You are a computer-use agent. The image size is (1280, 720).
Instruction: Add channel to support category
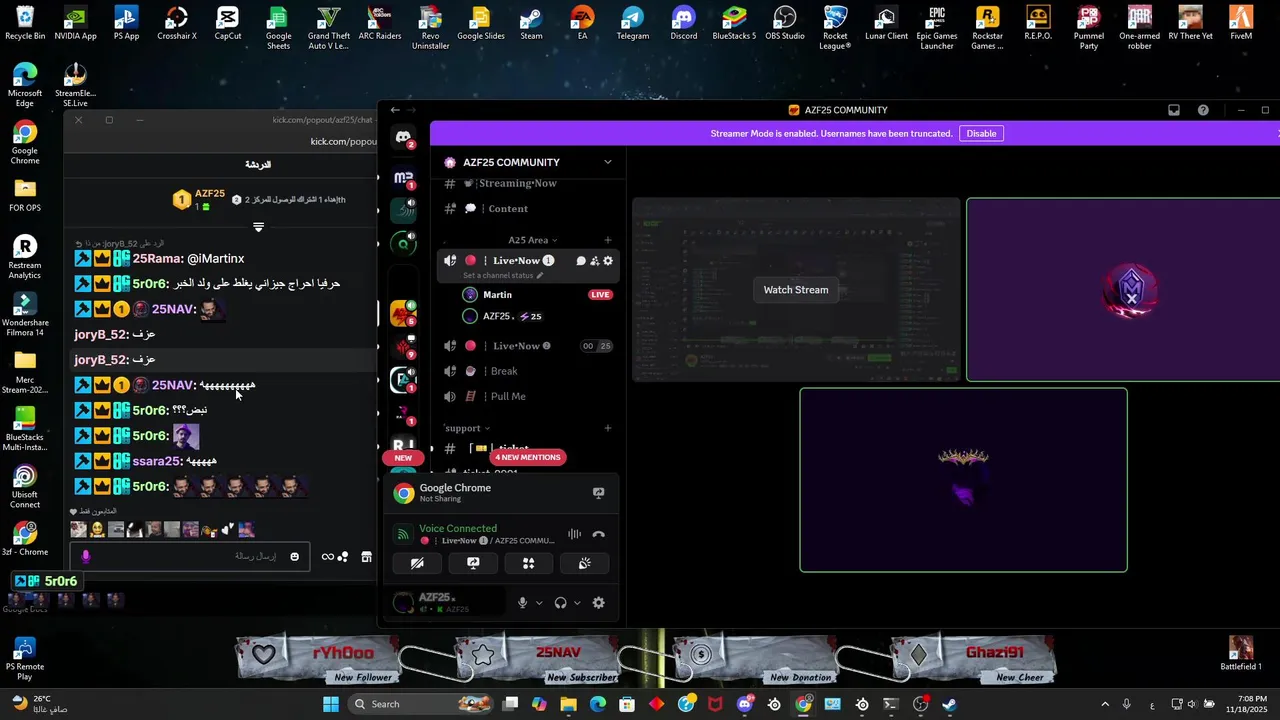coord(607,428)
